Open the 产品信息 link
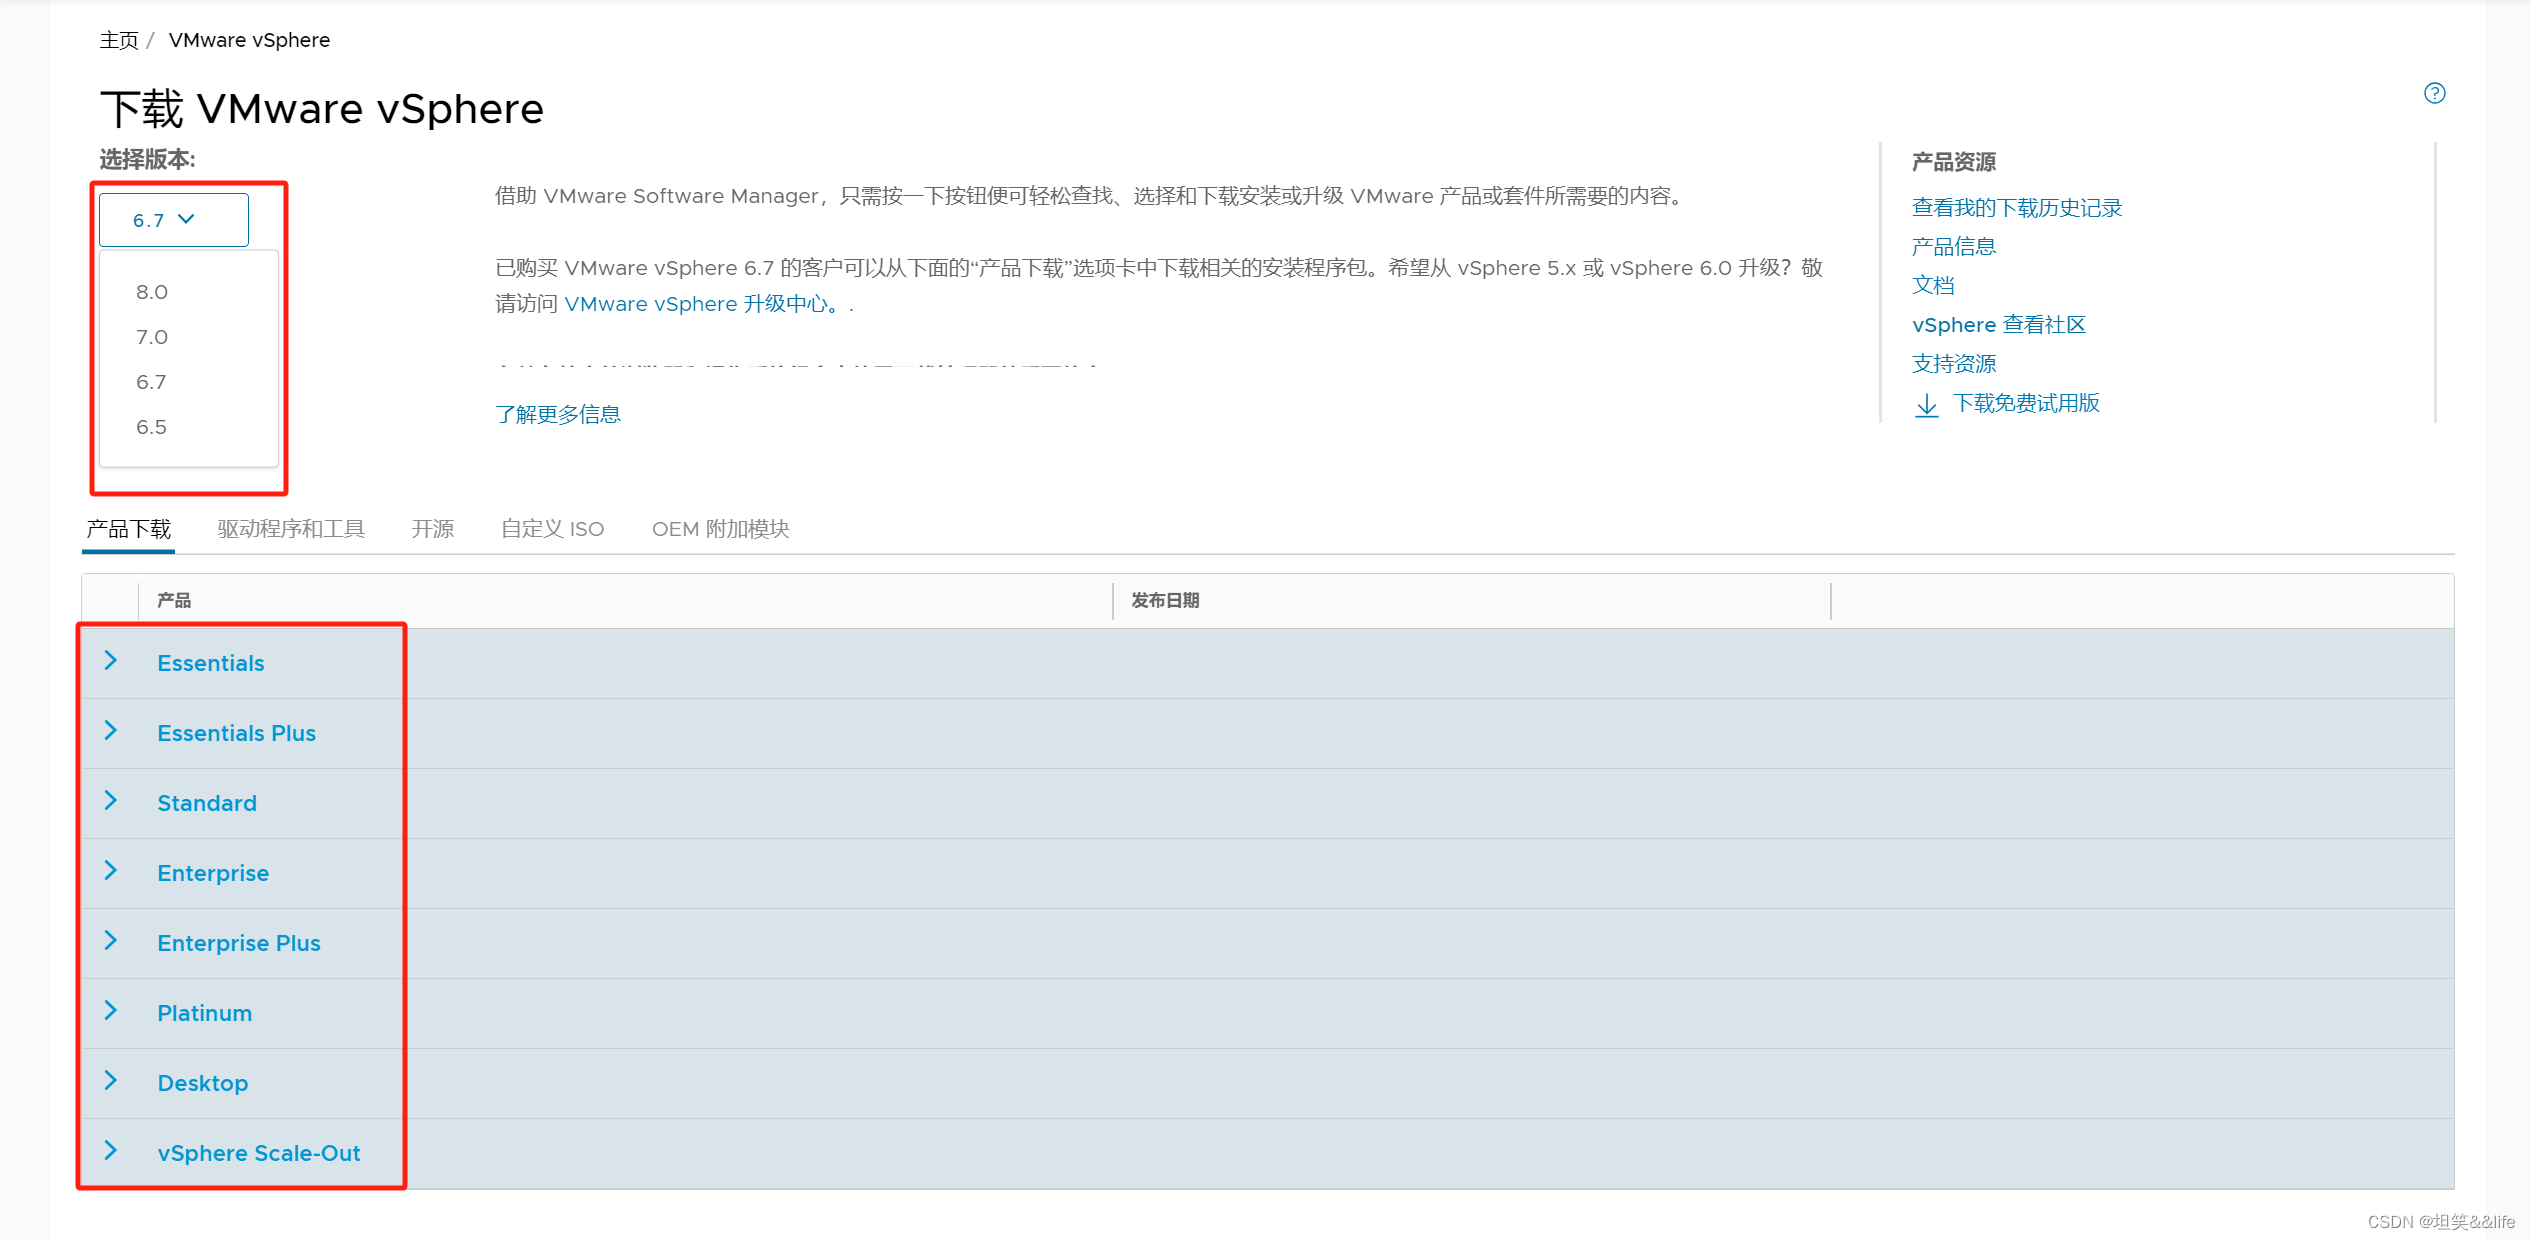 (x=1954, y=247)
